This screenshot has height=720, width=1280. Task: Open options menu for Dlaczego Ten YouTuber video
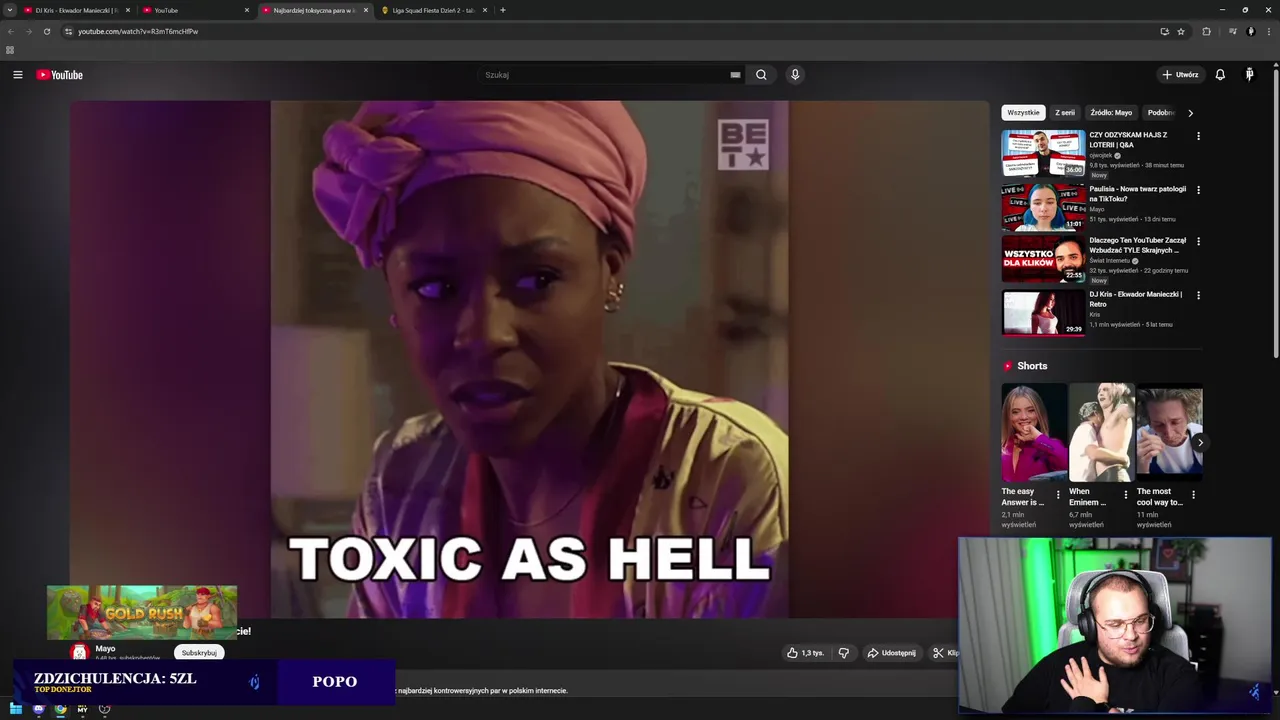tap(1198, 242)
